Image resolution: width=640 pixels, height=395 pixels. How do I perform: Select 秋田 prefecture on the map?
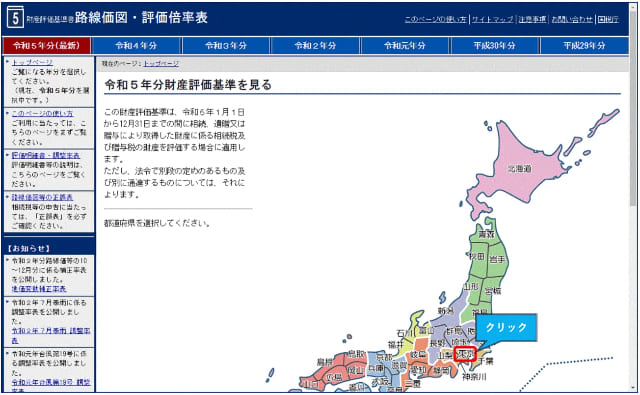(477, 257)
